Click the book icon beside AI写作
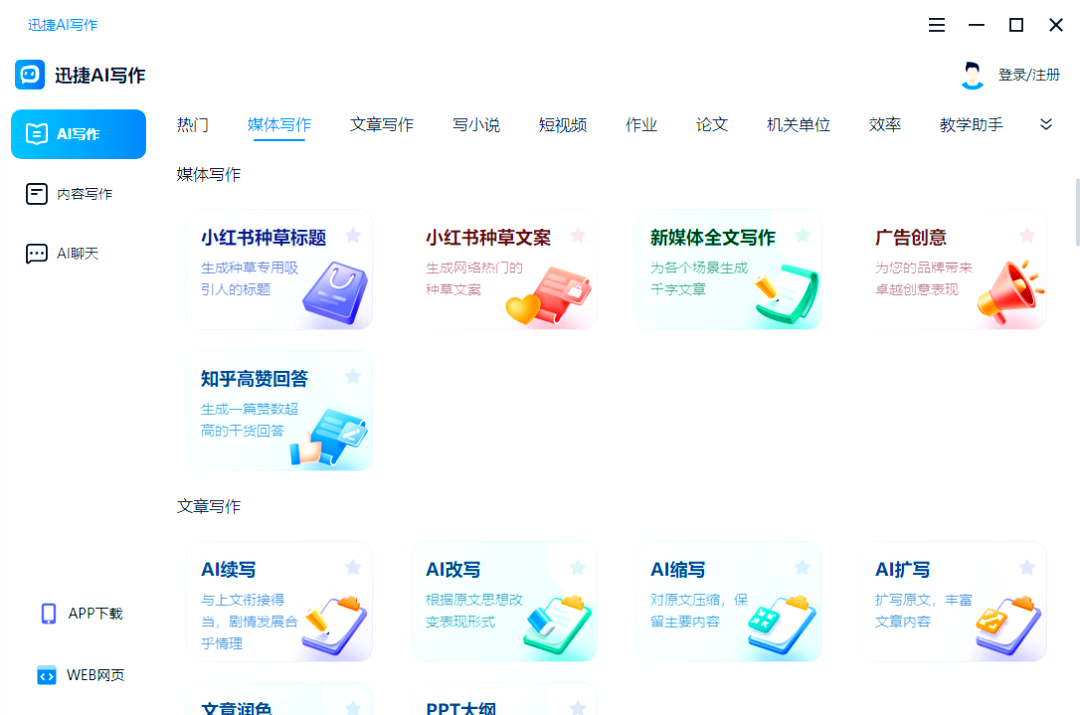The height and width of the screenshot is (715, 1080). 37,134
